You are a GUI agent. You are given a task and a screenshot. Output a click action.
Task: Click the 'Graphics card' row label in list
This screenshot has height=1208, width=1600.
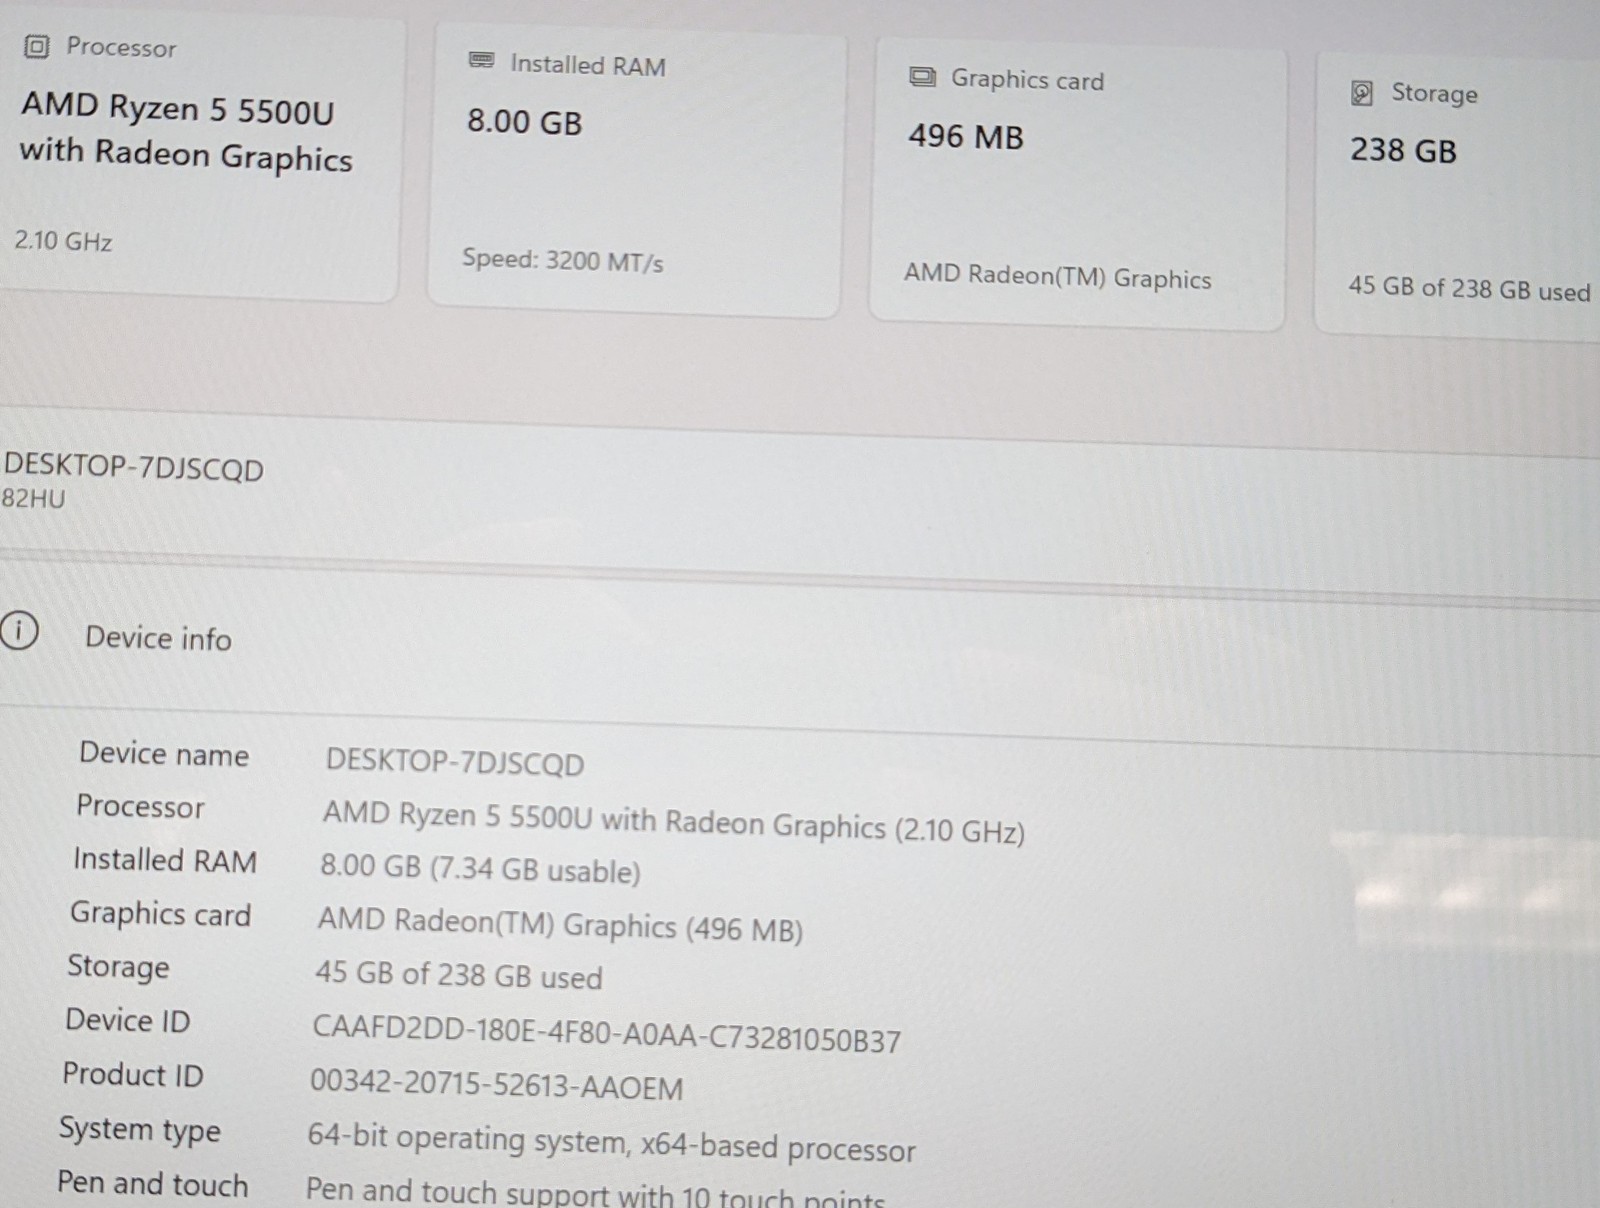point(160,914)
